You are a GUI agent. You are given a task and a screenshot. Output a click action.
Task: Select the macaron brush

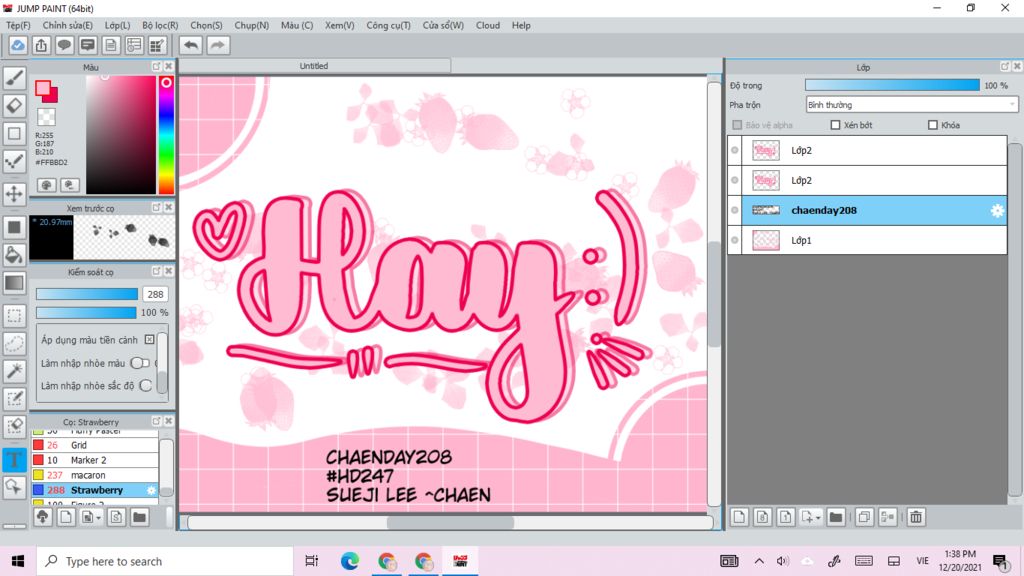[95, 475]
